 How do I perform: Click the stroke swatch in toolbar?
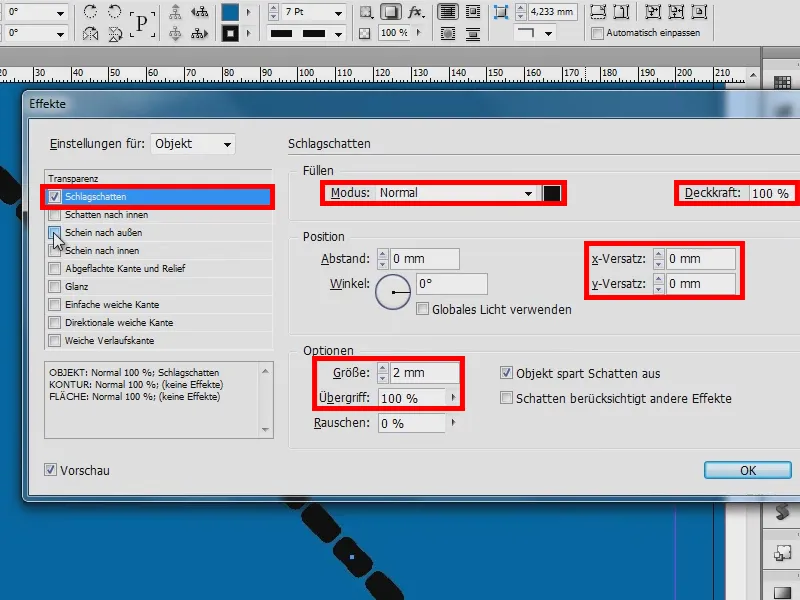pos(230,34)
